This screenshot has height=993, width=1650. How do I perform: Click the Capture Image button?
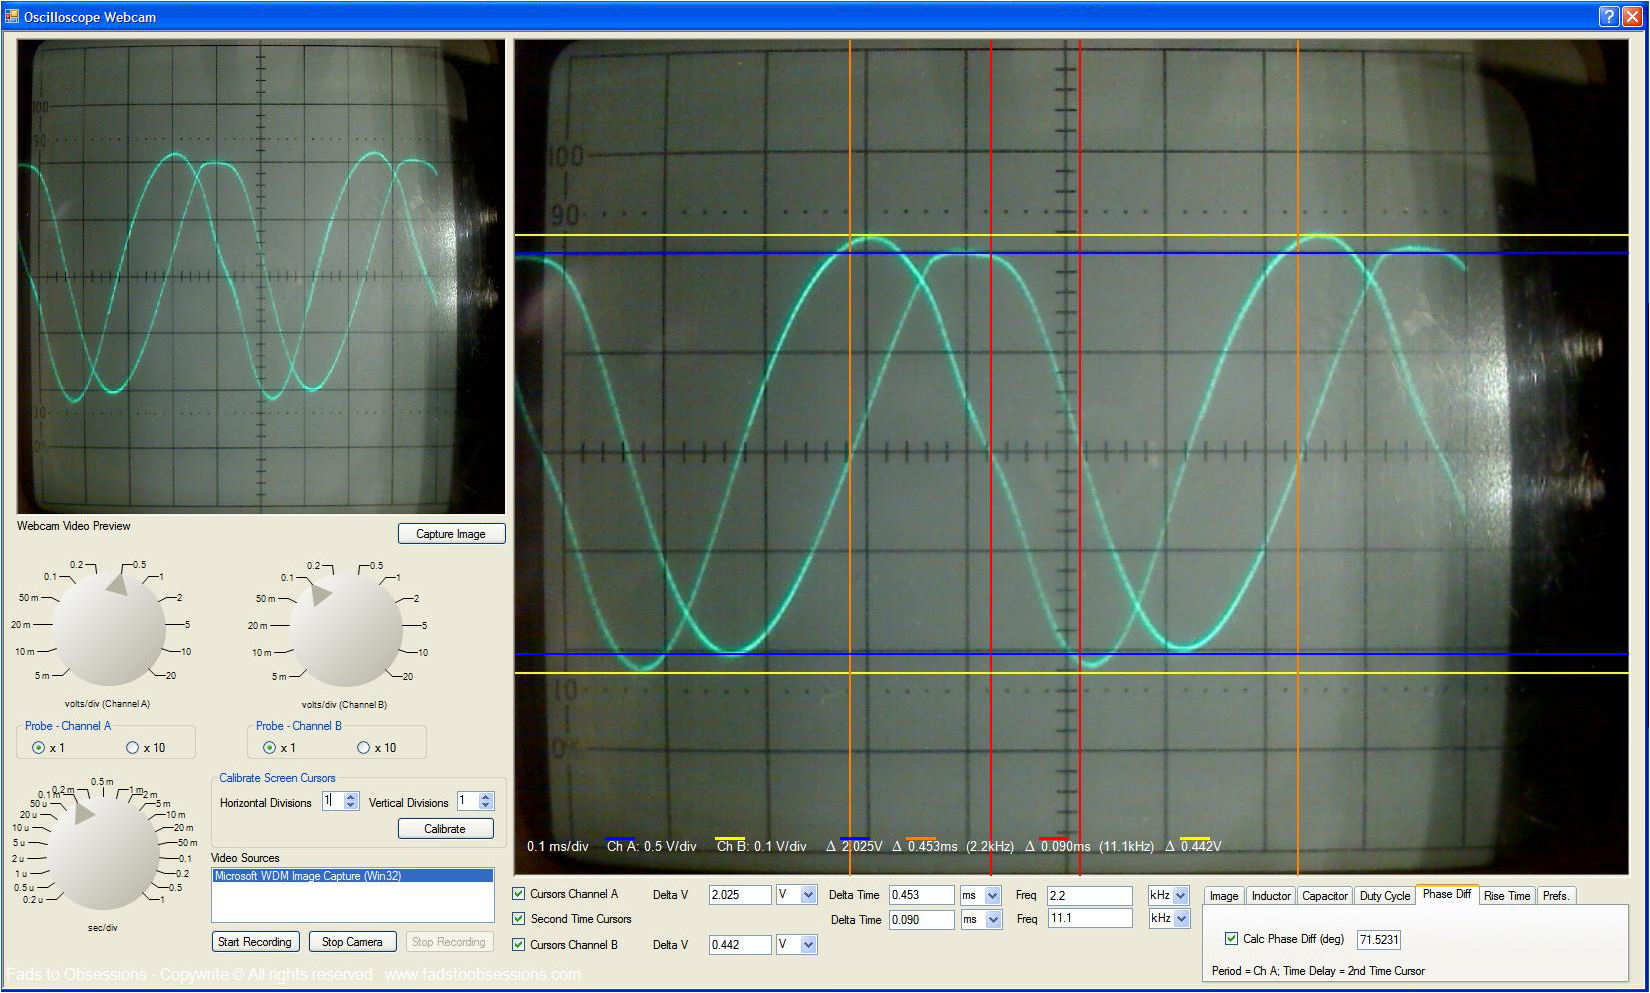451,533
